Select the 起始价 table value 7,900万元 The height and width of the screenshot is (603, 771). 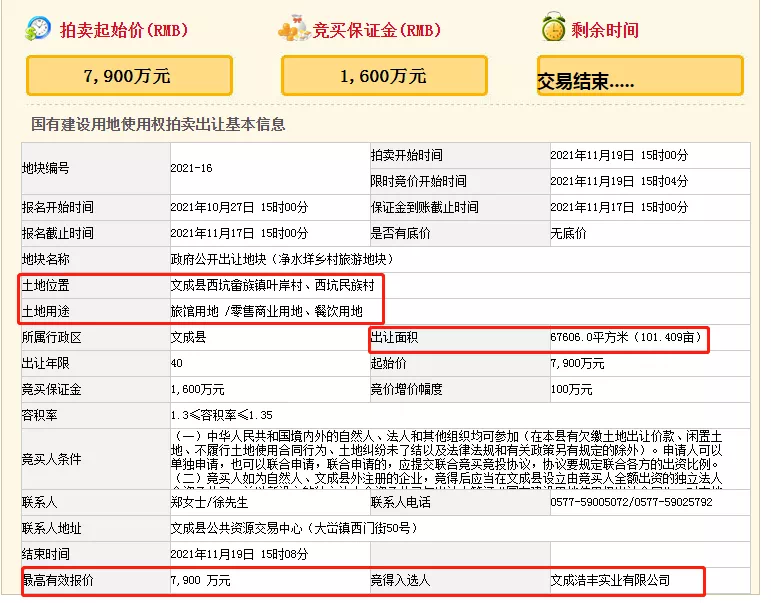pyautogui.click(x=577, y=363)
